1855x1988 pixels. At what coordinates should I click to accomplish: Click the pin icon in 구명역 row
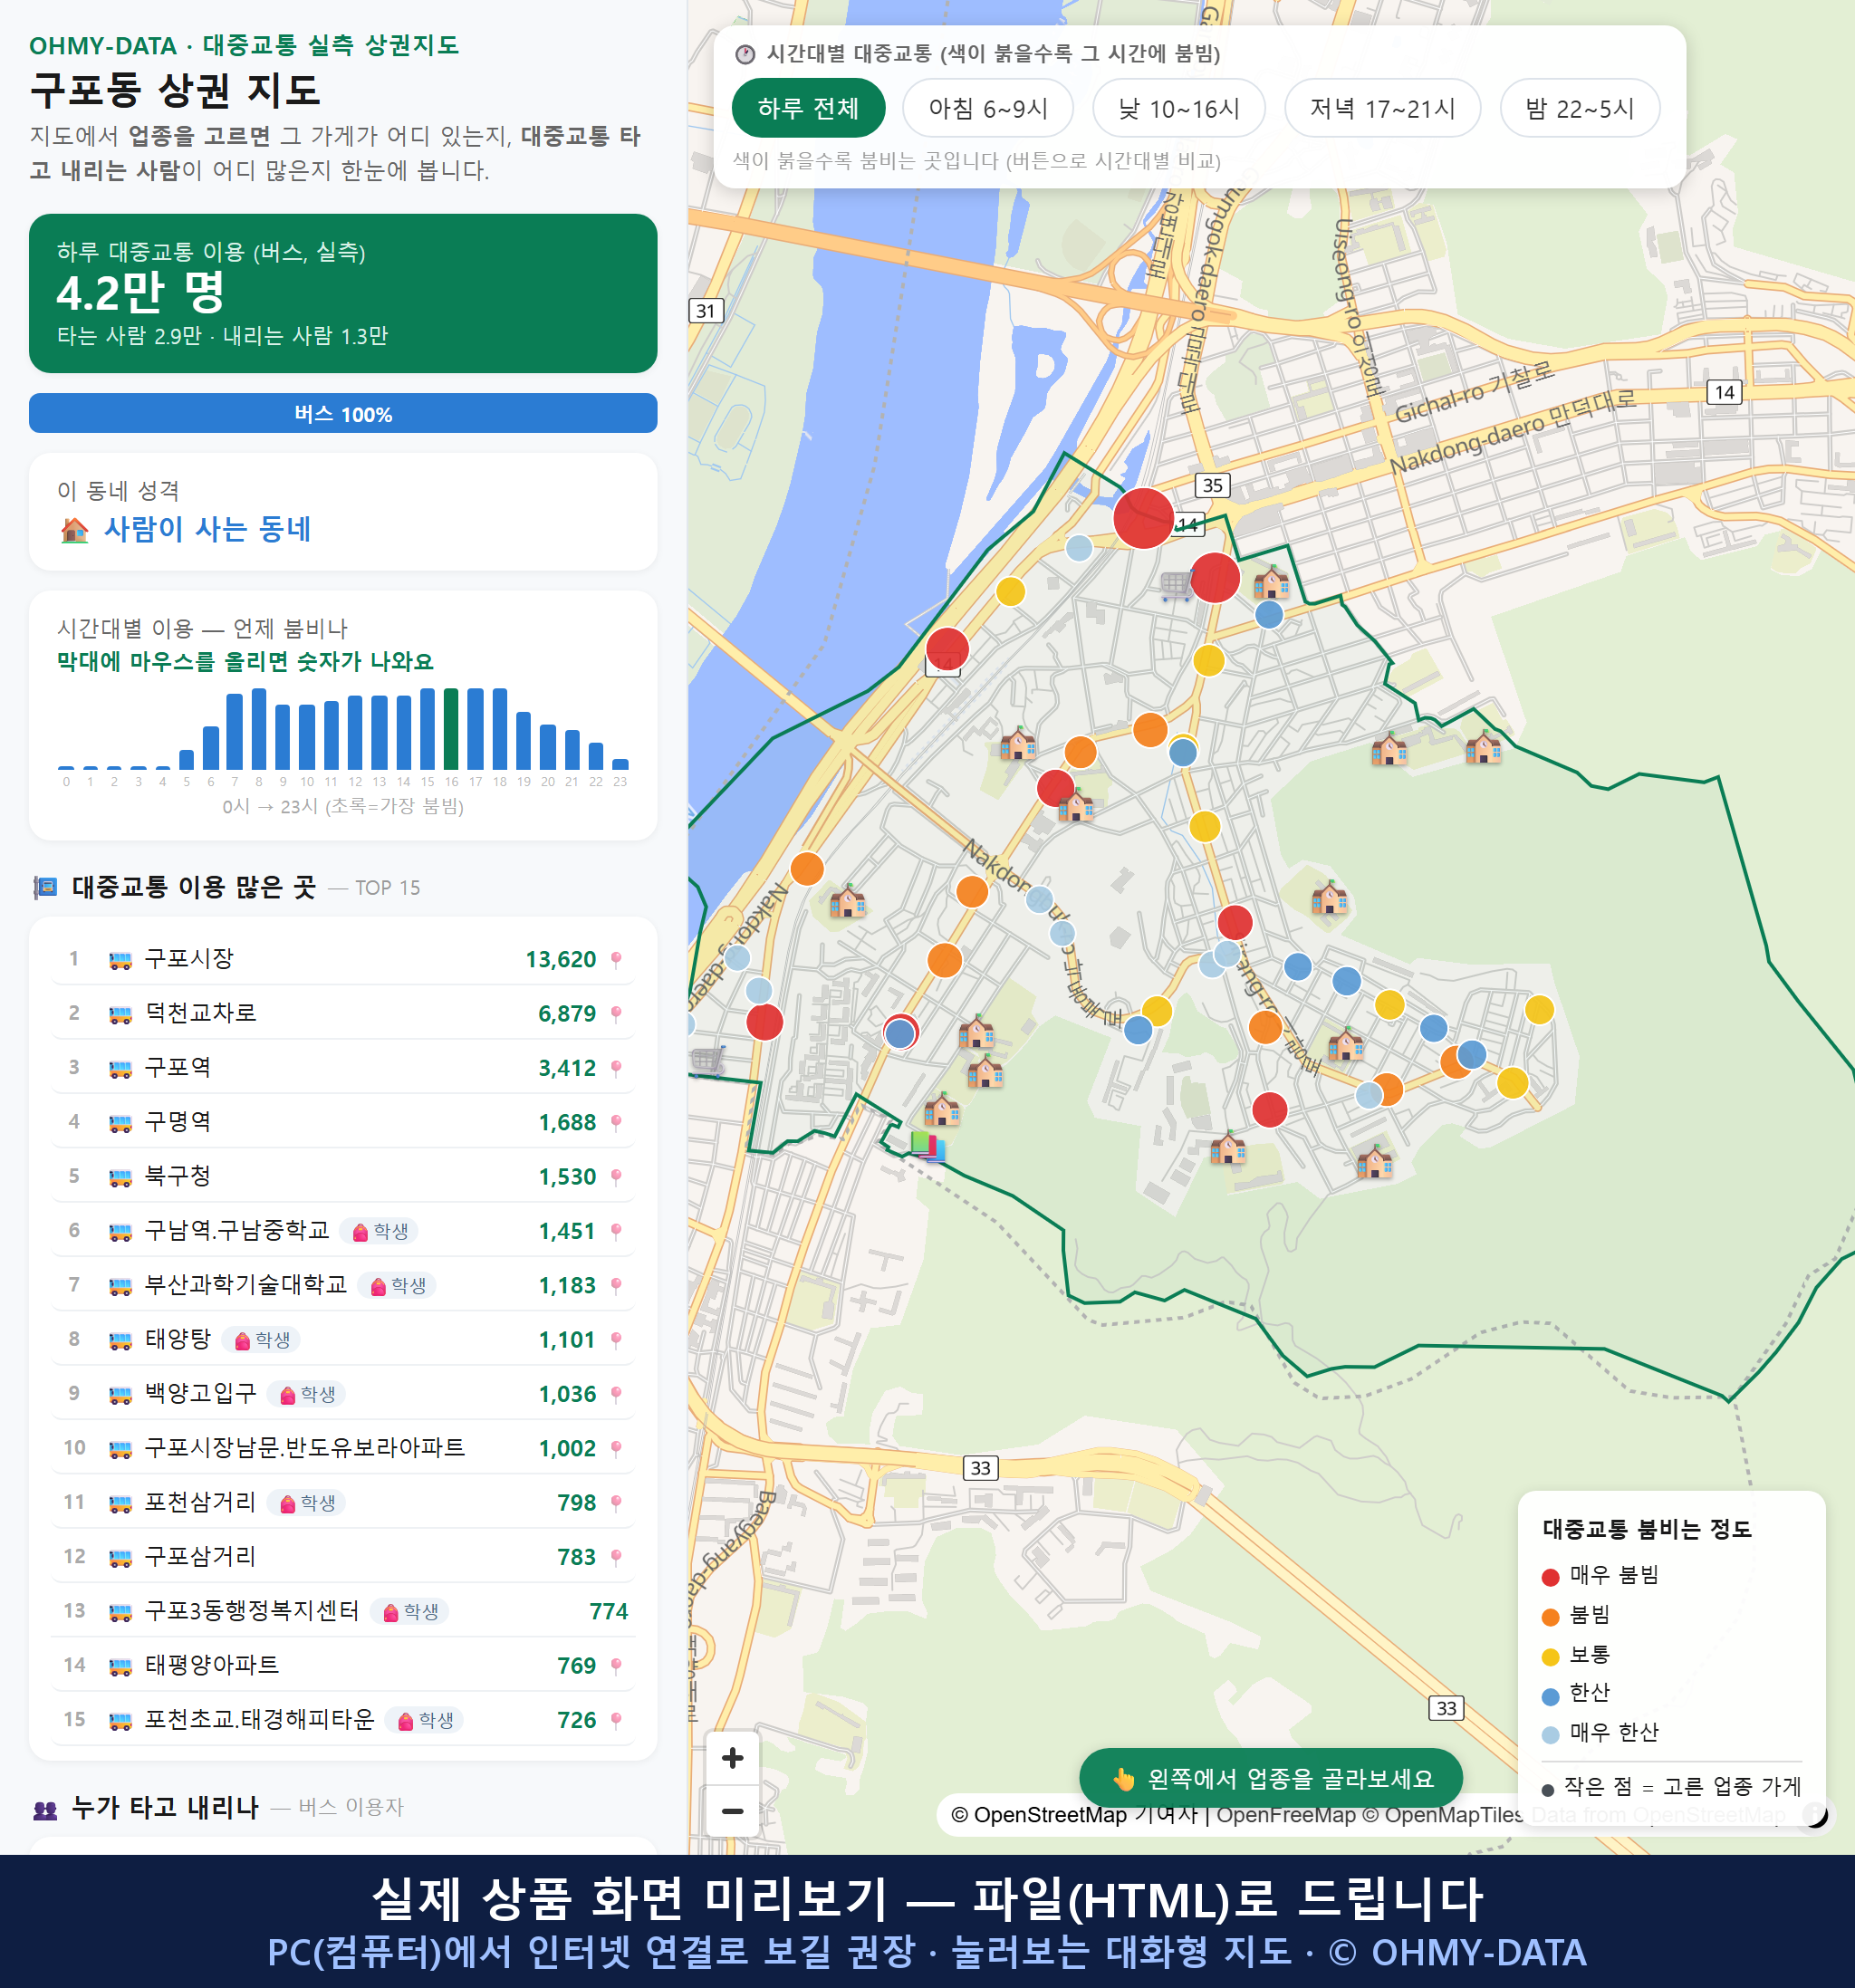click(x=616, y=1123)
